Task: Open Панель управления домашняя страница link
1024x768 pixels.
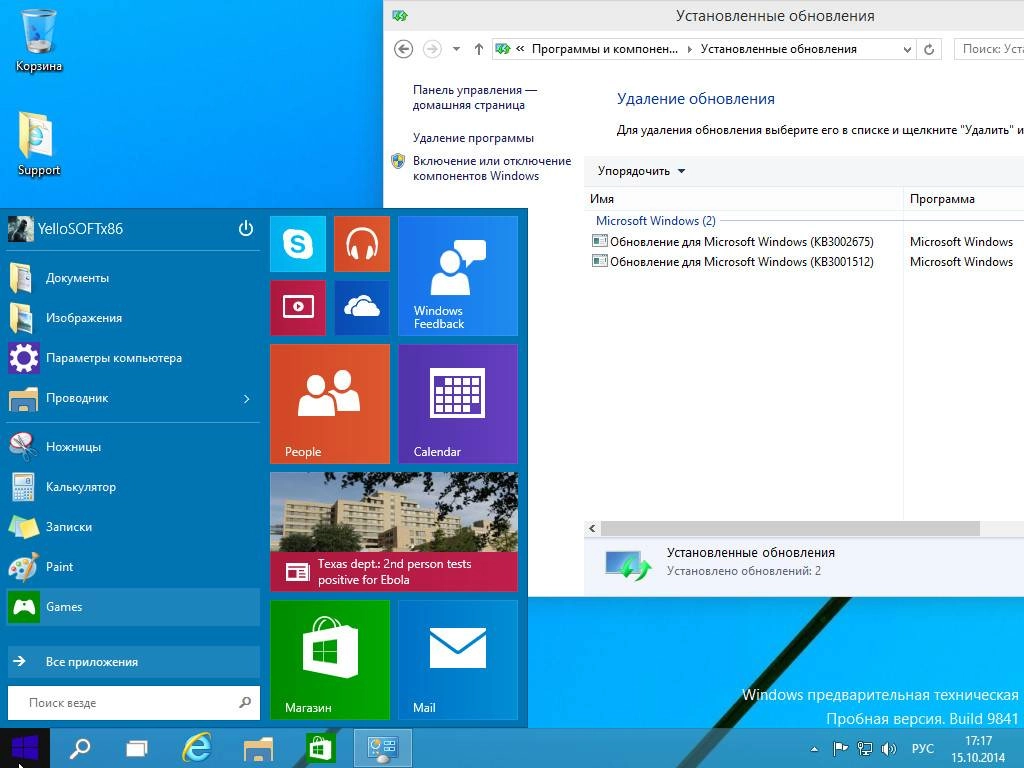Action: (475, 97)
